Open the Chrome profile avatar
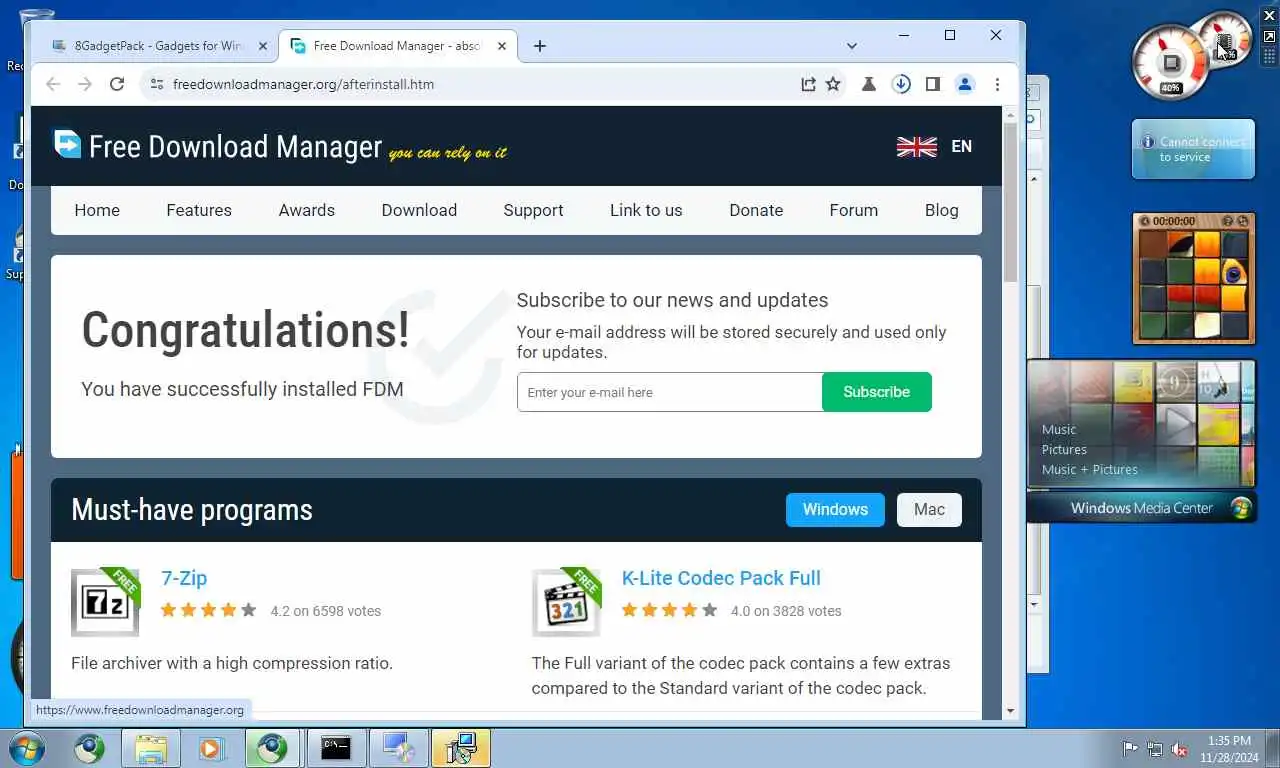 (x=965, y=84)
